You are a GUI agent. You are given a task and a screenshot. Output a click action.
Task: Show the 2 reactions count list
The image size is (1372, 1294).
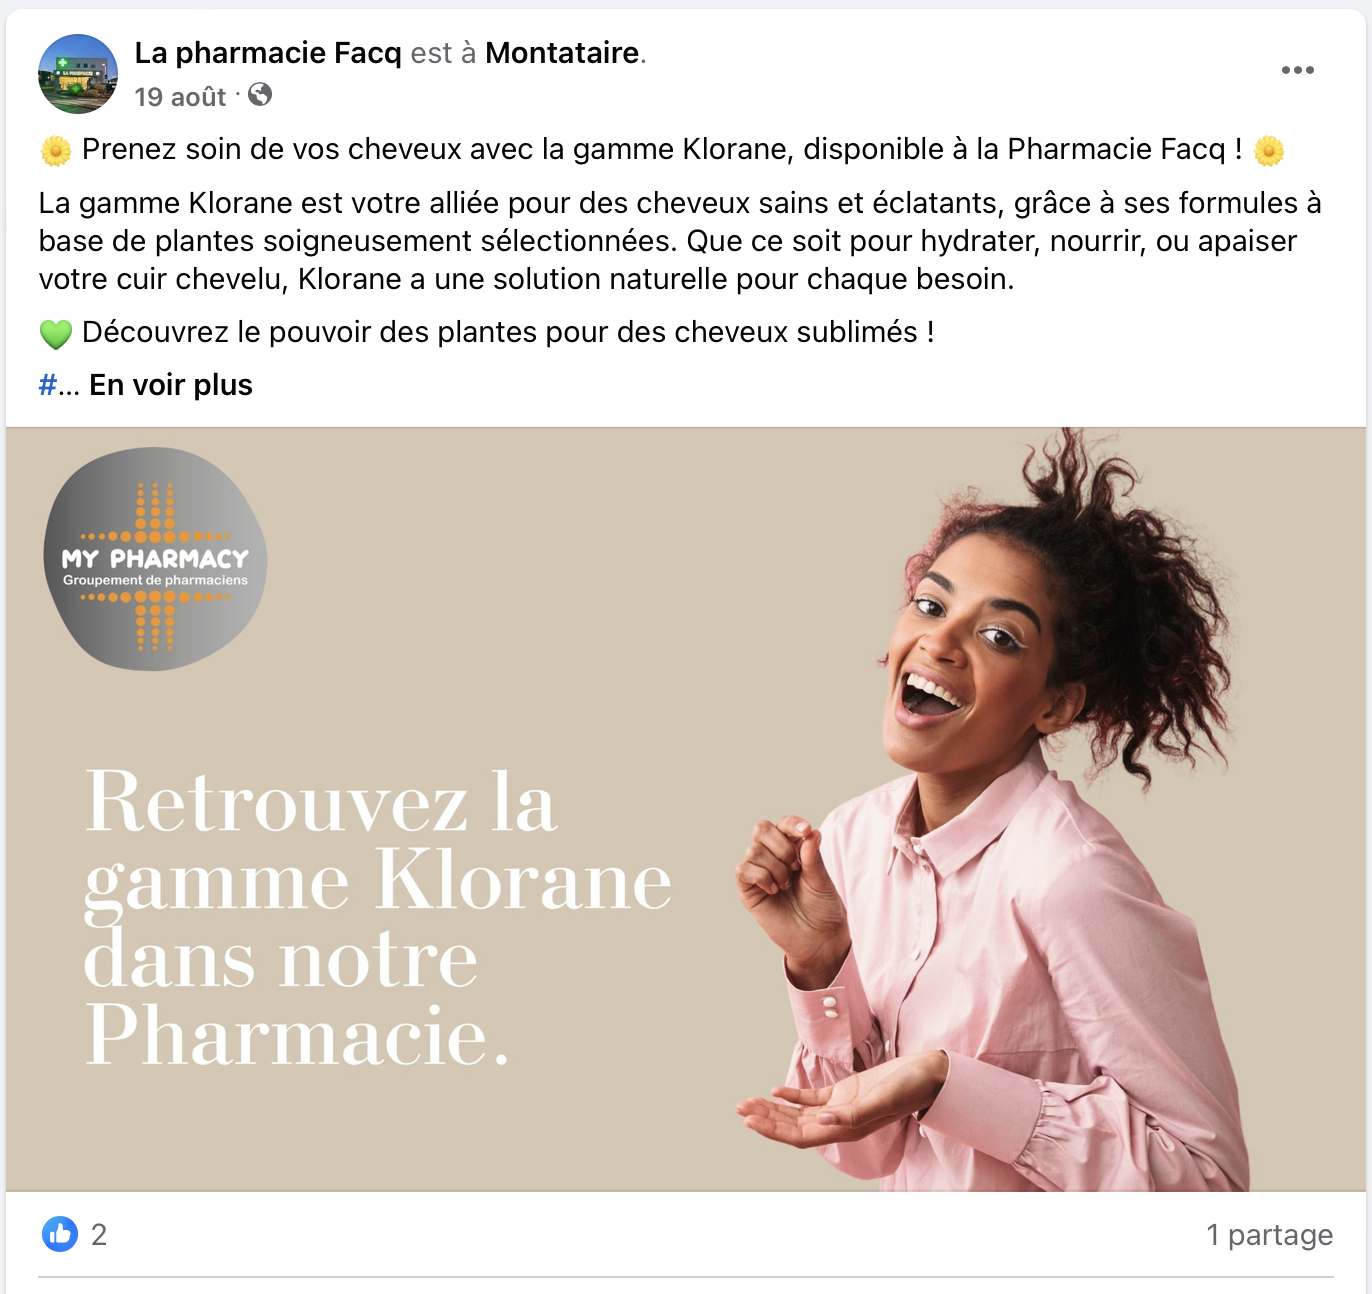click(x=99, y=1235)
